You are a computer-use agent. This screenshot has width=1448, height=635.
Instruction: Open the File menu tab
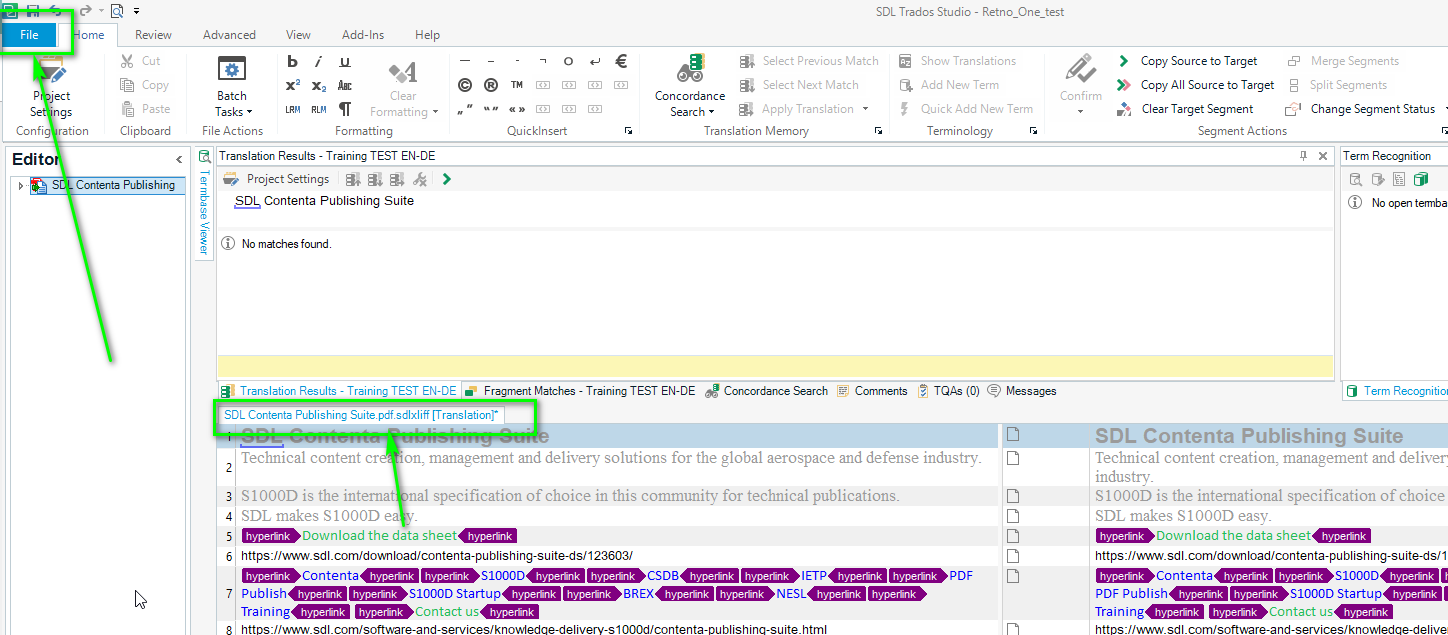pyautogui.click(x=30, y=35)
